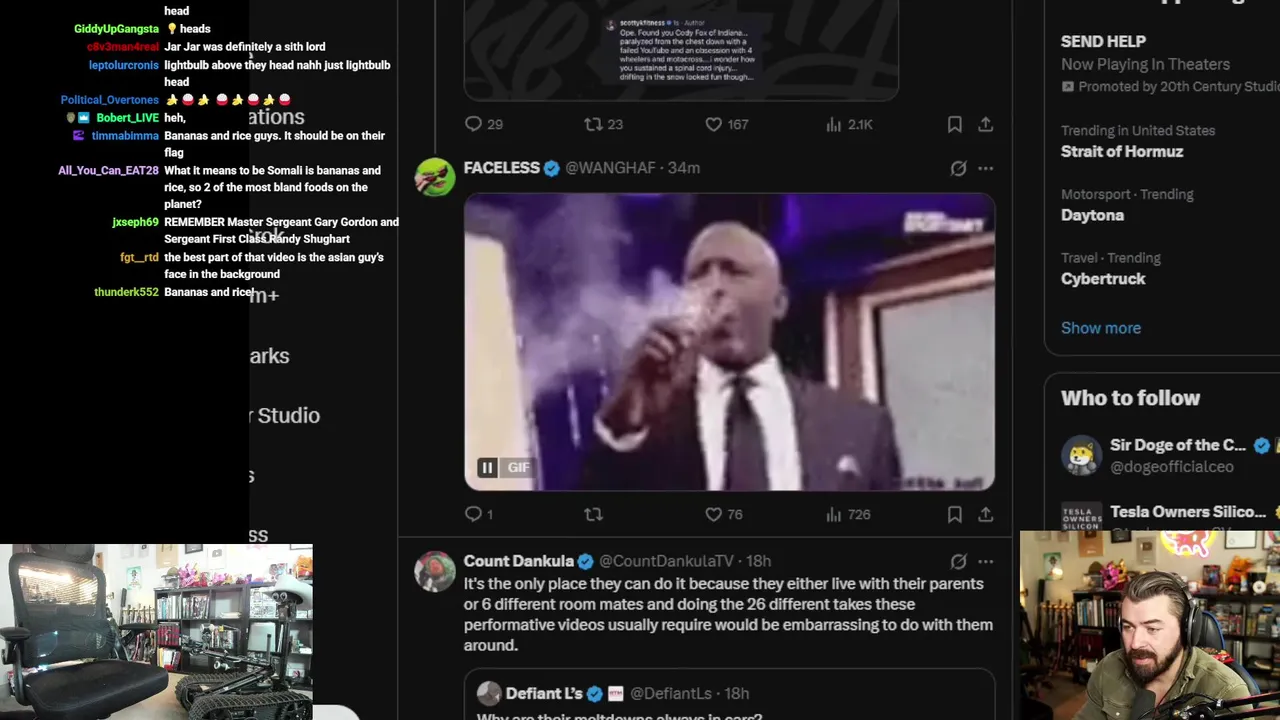This screenshot has height=720, width=1280.
Task: Open Strait of Hormuz trending topic
Action: coord(1122,151)
